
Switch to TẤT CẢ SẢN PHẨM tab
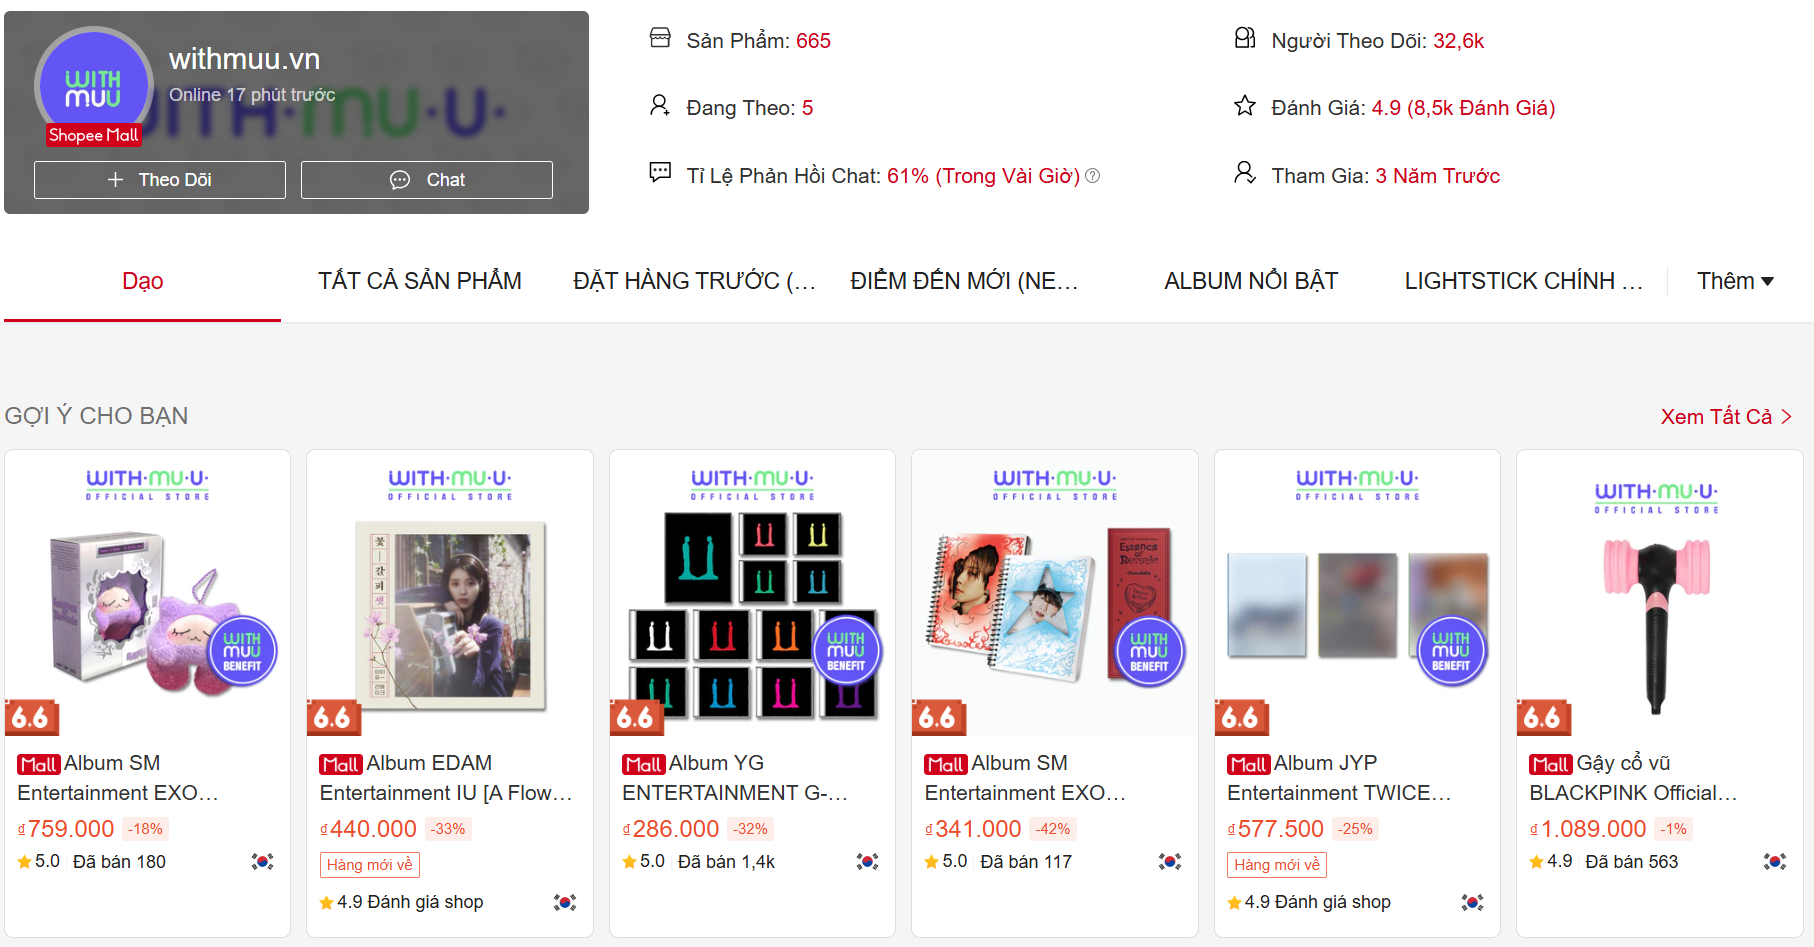(420, 281)
